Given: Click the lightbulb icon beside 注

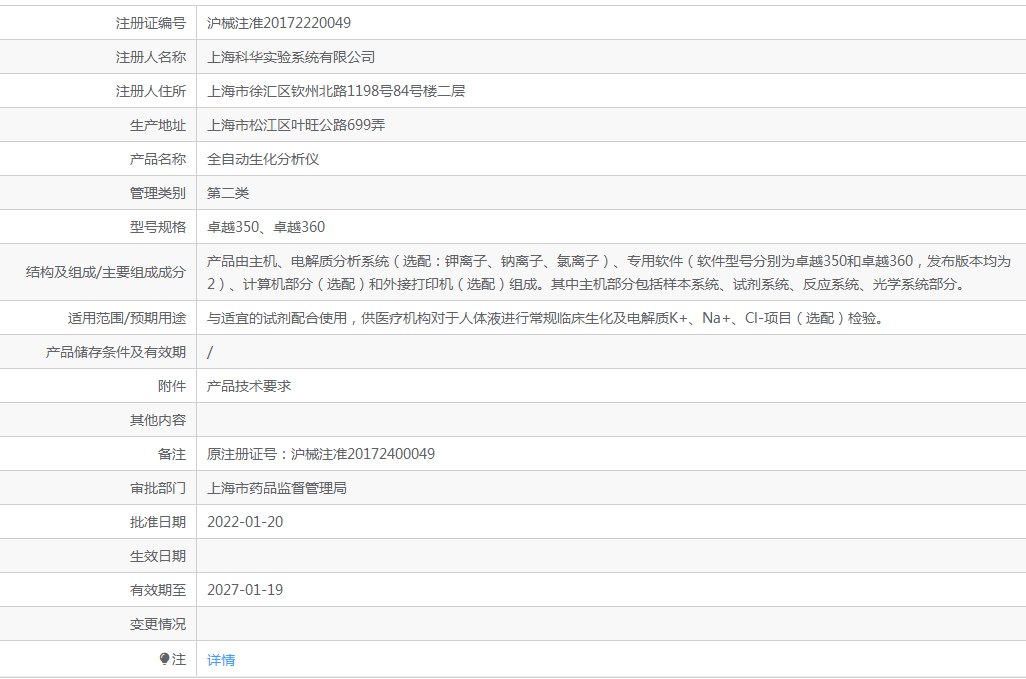Looking at the screenshot, I should tap(164, 659).
